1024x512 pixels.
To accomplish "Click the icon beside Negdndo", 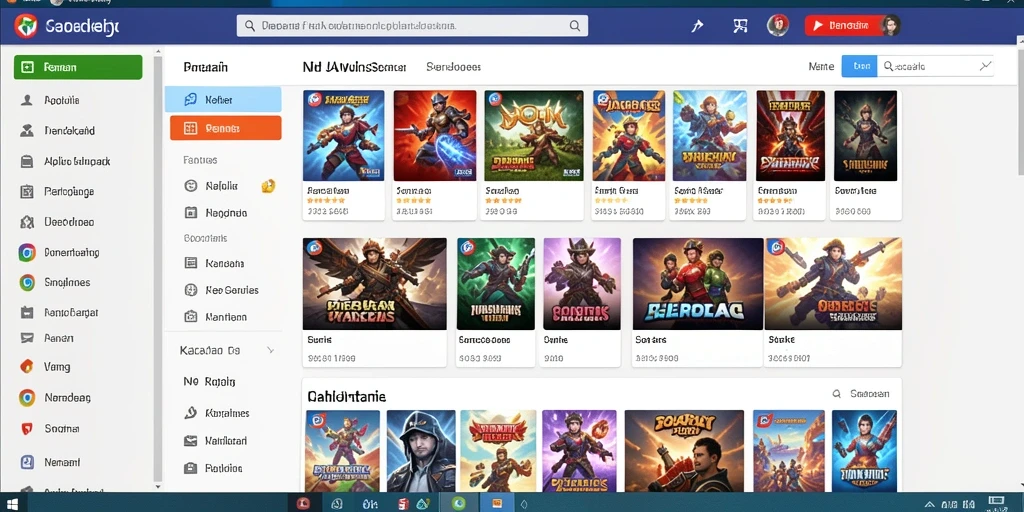I will coord(191,212).
